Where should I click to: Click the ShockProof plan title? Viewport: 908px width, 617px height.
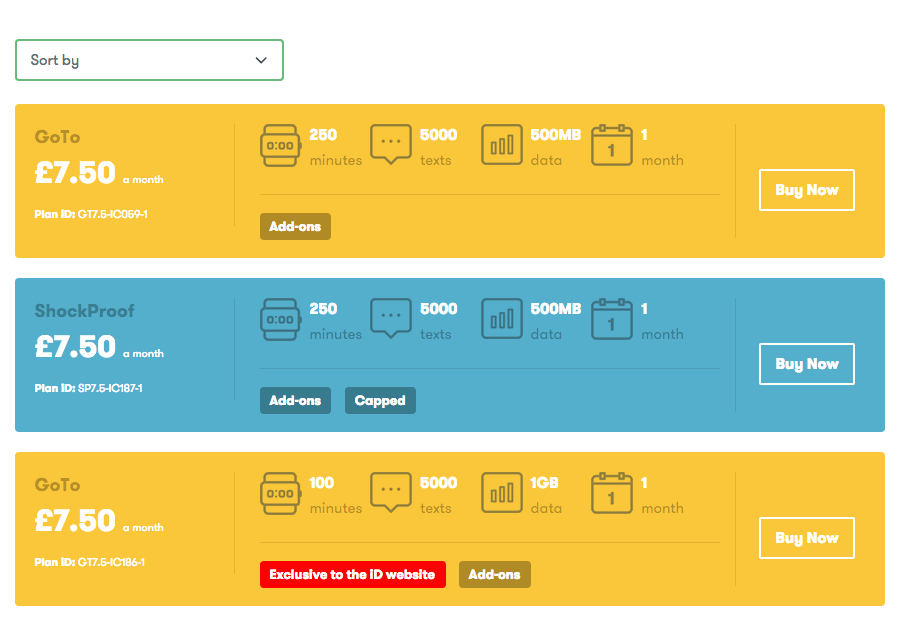(85, 311)
